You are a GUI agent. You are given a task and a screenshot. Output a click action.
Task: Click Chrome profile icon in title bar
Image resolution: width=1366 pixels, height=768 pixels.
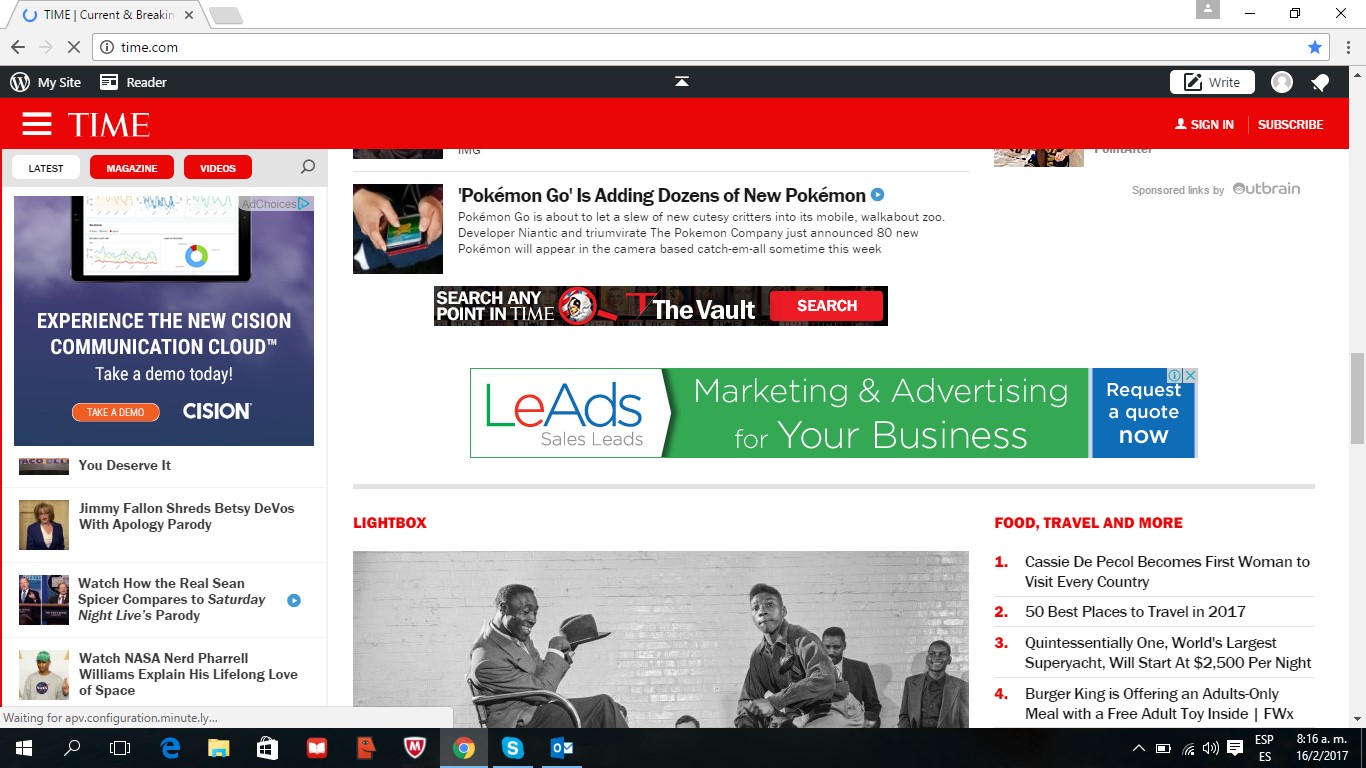[1208, 9]
